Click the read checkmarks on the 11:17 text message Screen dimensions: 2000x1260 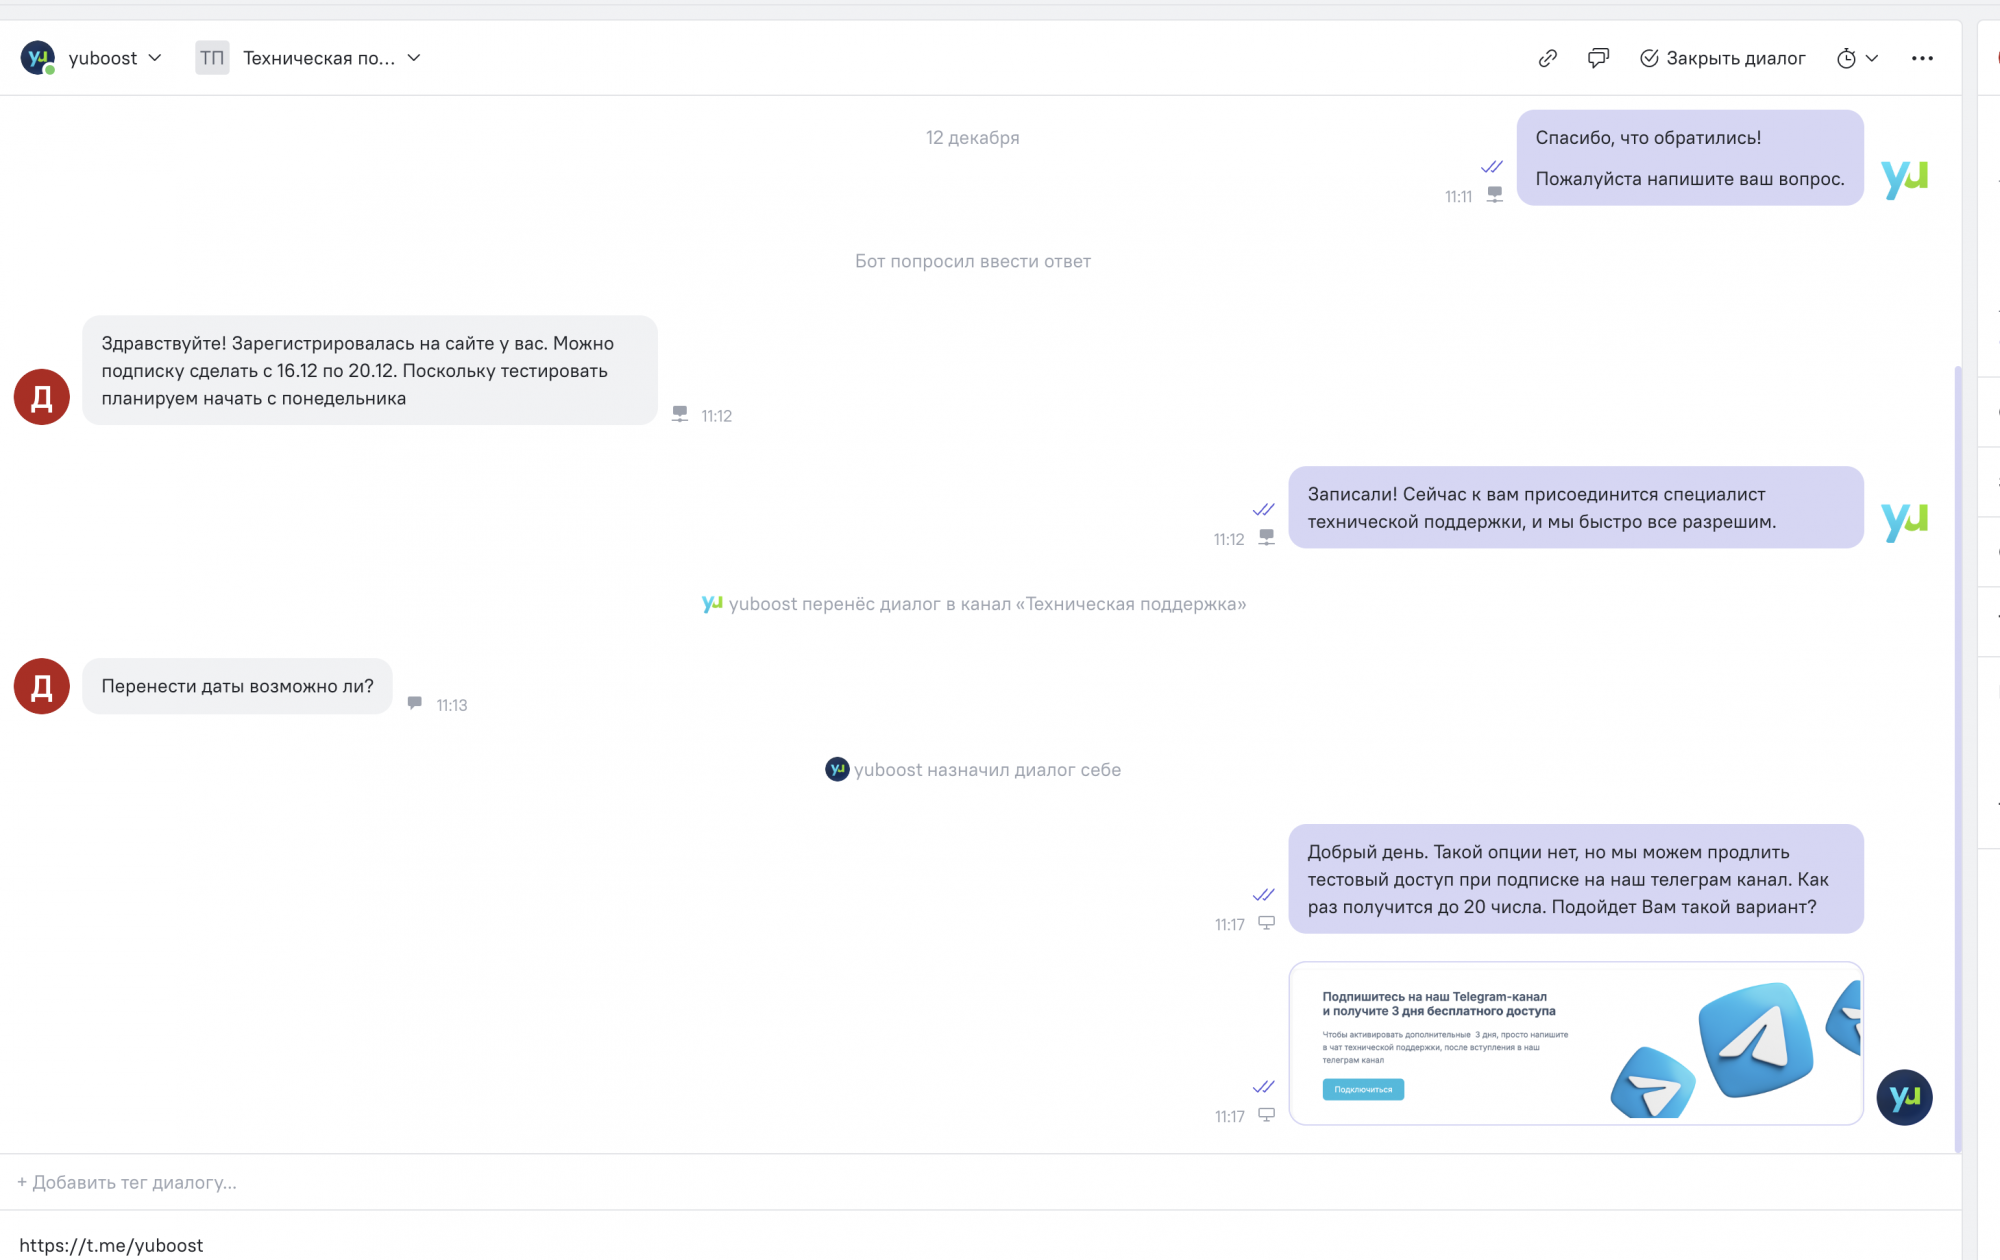(x=1263, y=895)
